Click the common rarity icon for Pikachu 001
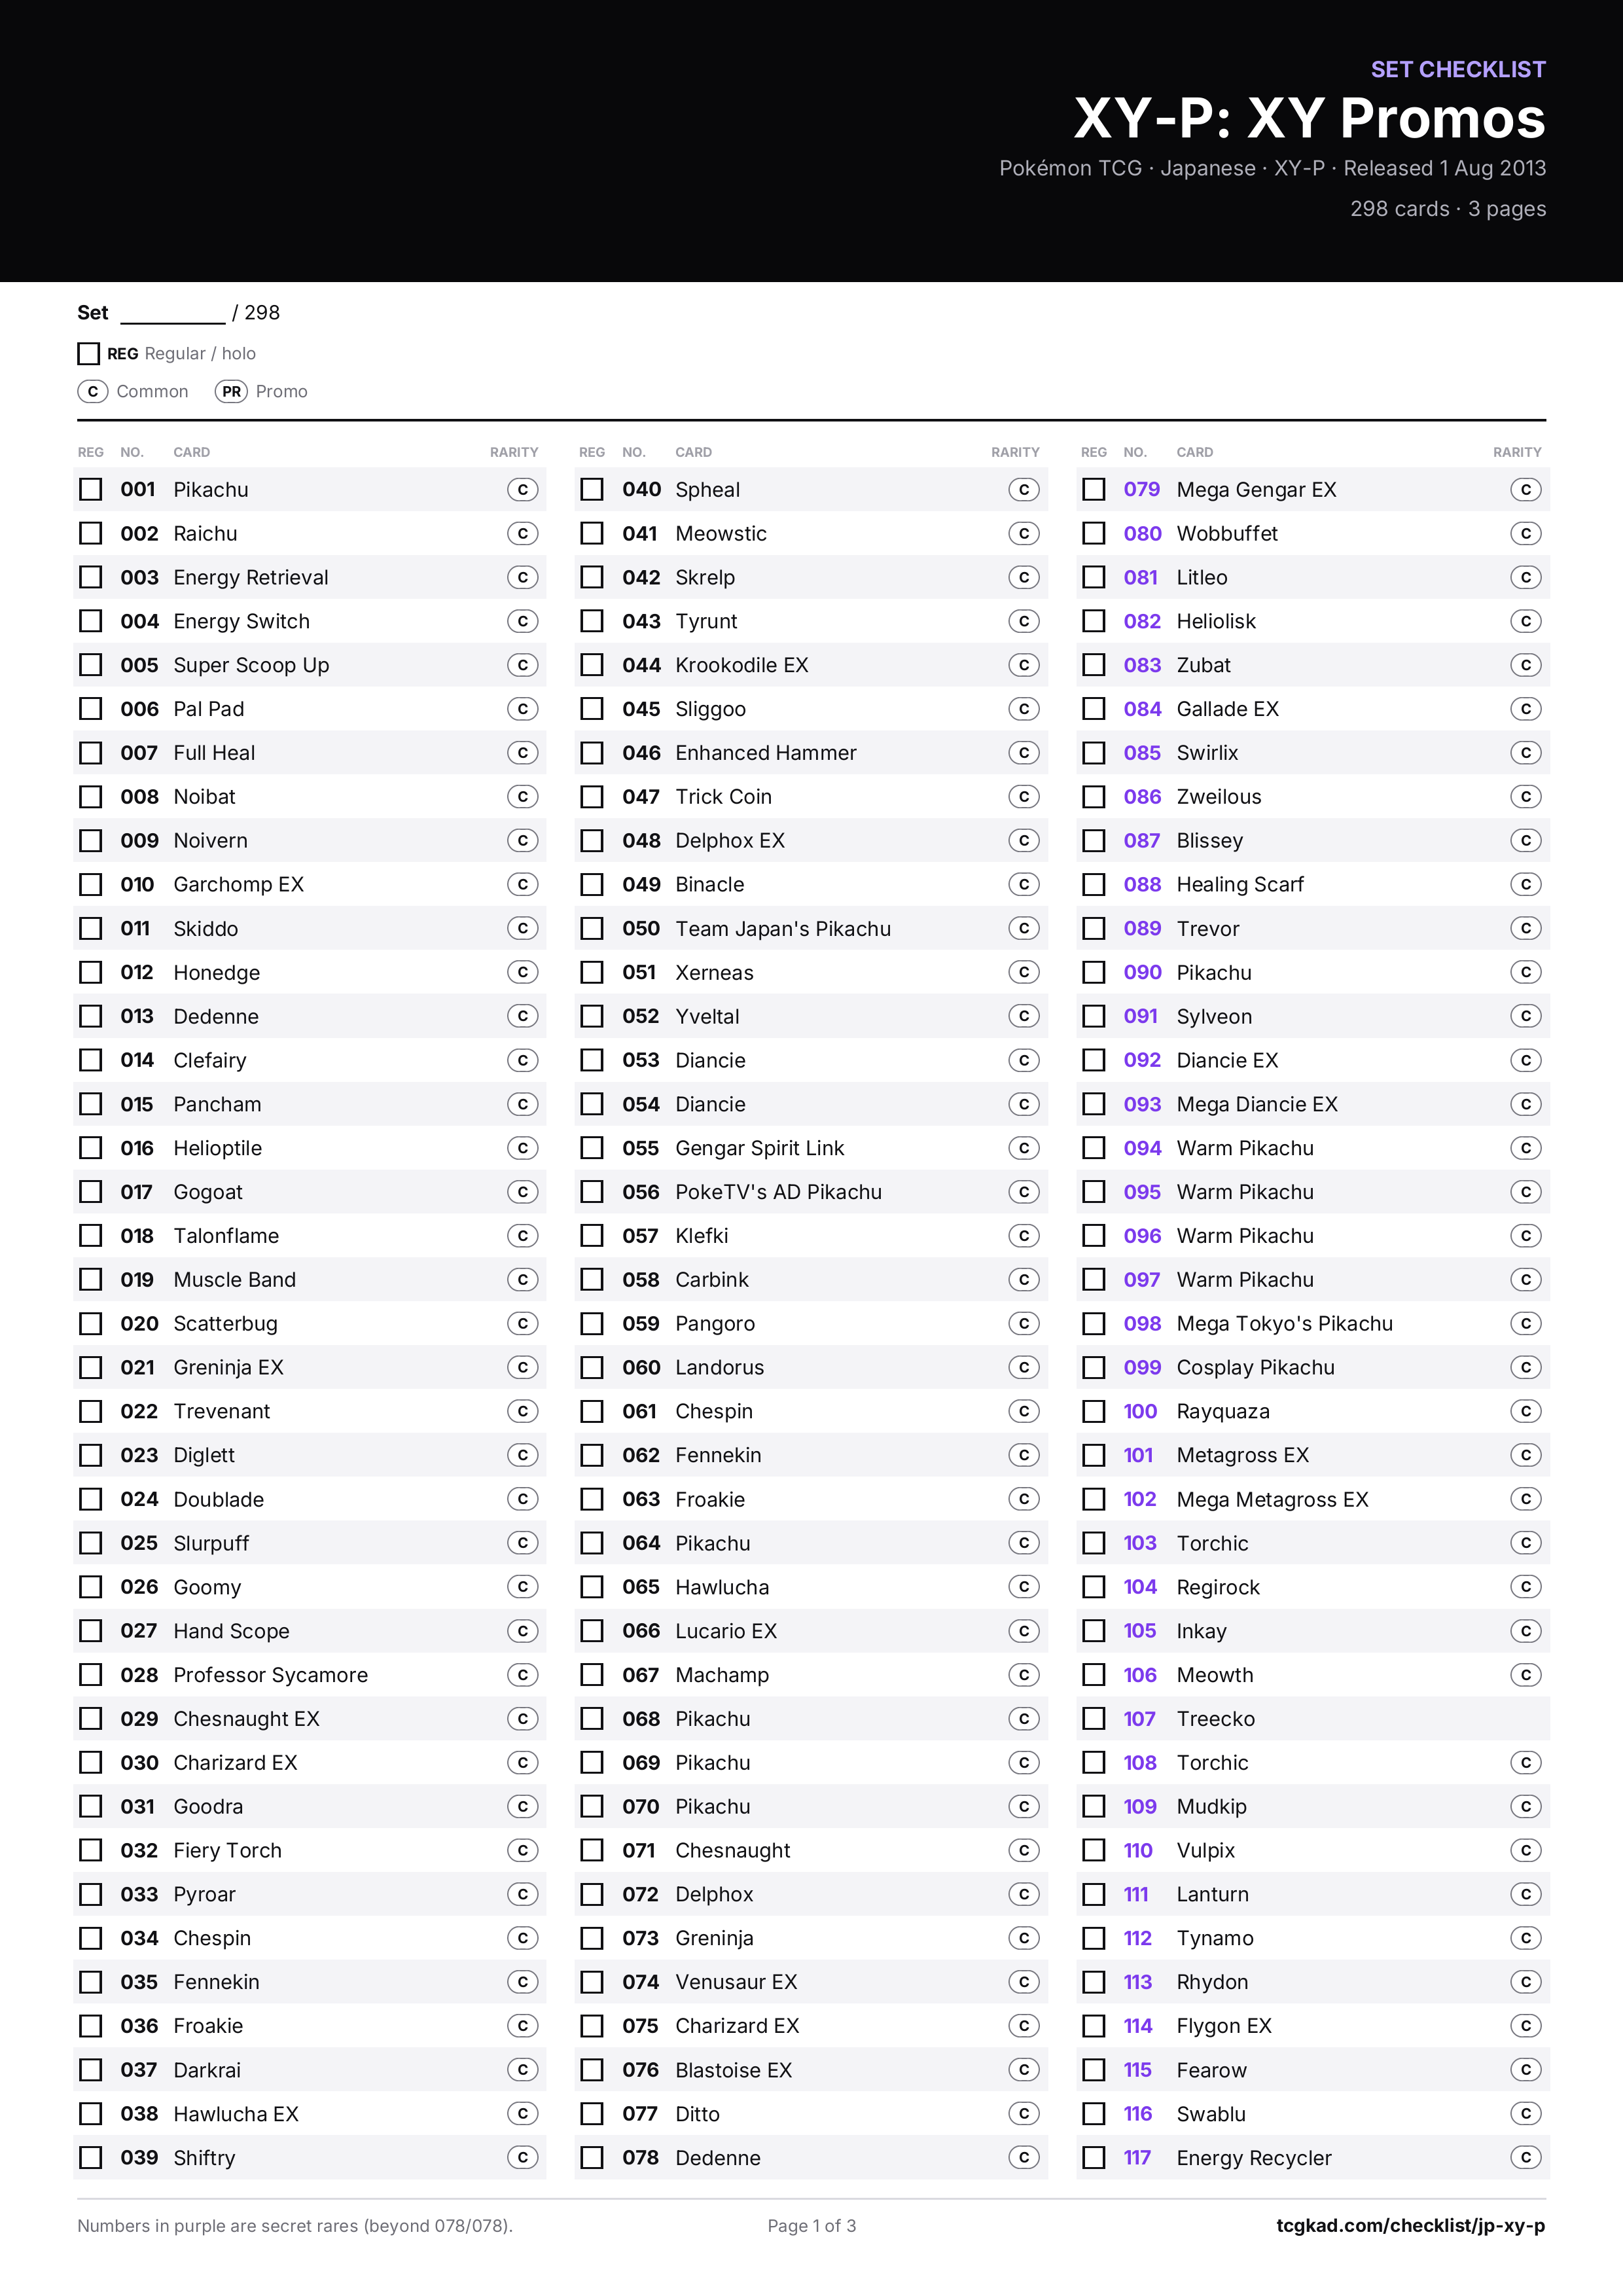This screenshot has width=1623, height=2296. point(522,489)
